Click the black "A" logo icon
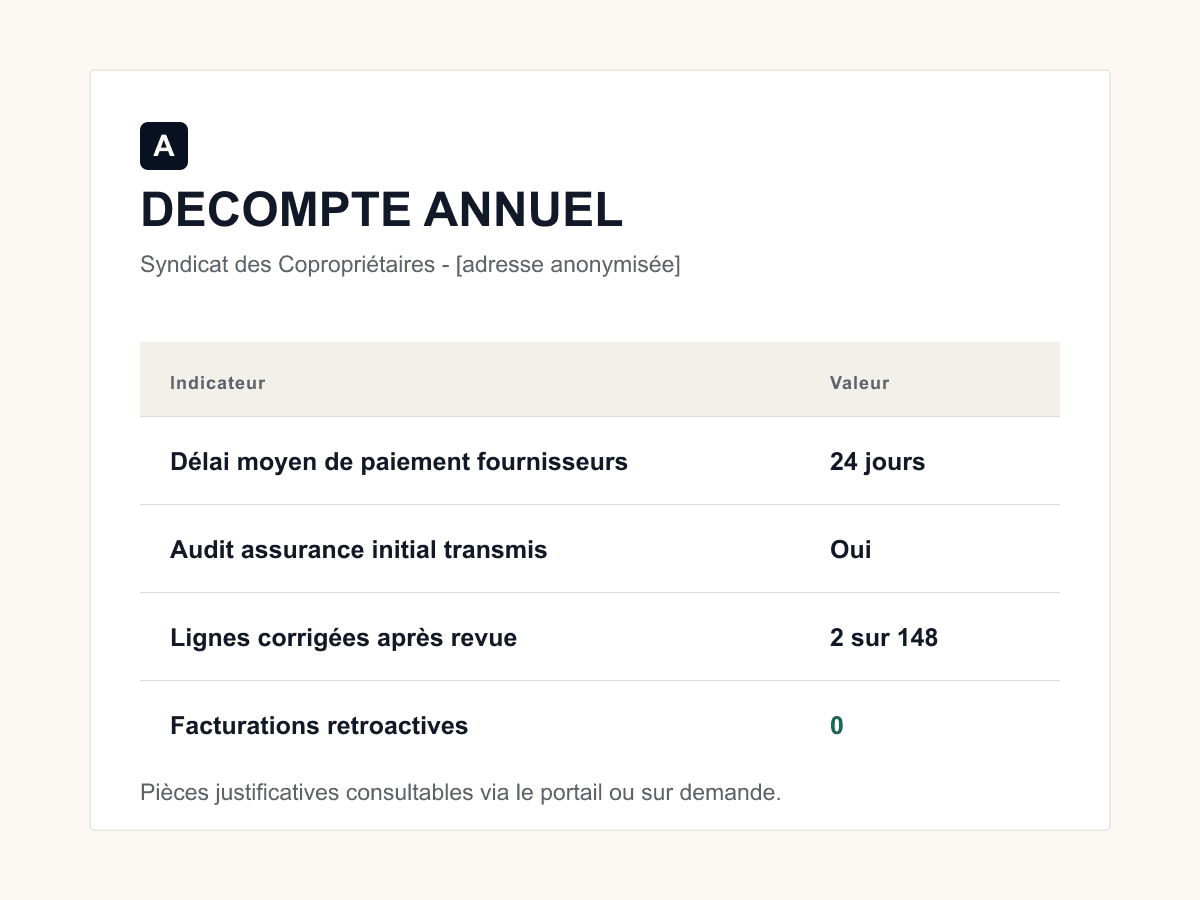The width and height of the screenshot is (1200, 900). pyautogui.click(x=164, y=146)
